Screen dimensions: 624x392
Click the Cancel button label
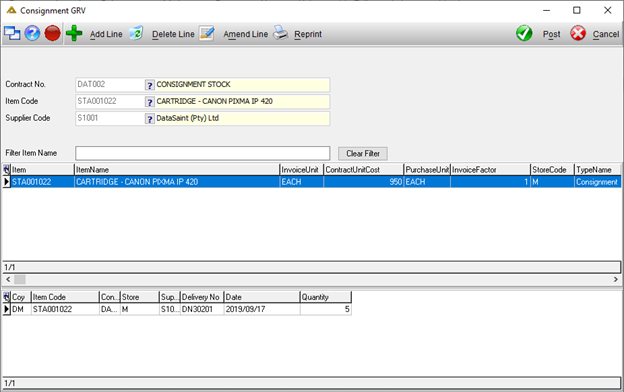pyautogui.click(x=606, y=34)
